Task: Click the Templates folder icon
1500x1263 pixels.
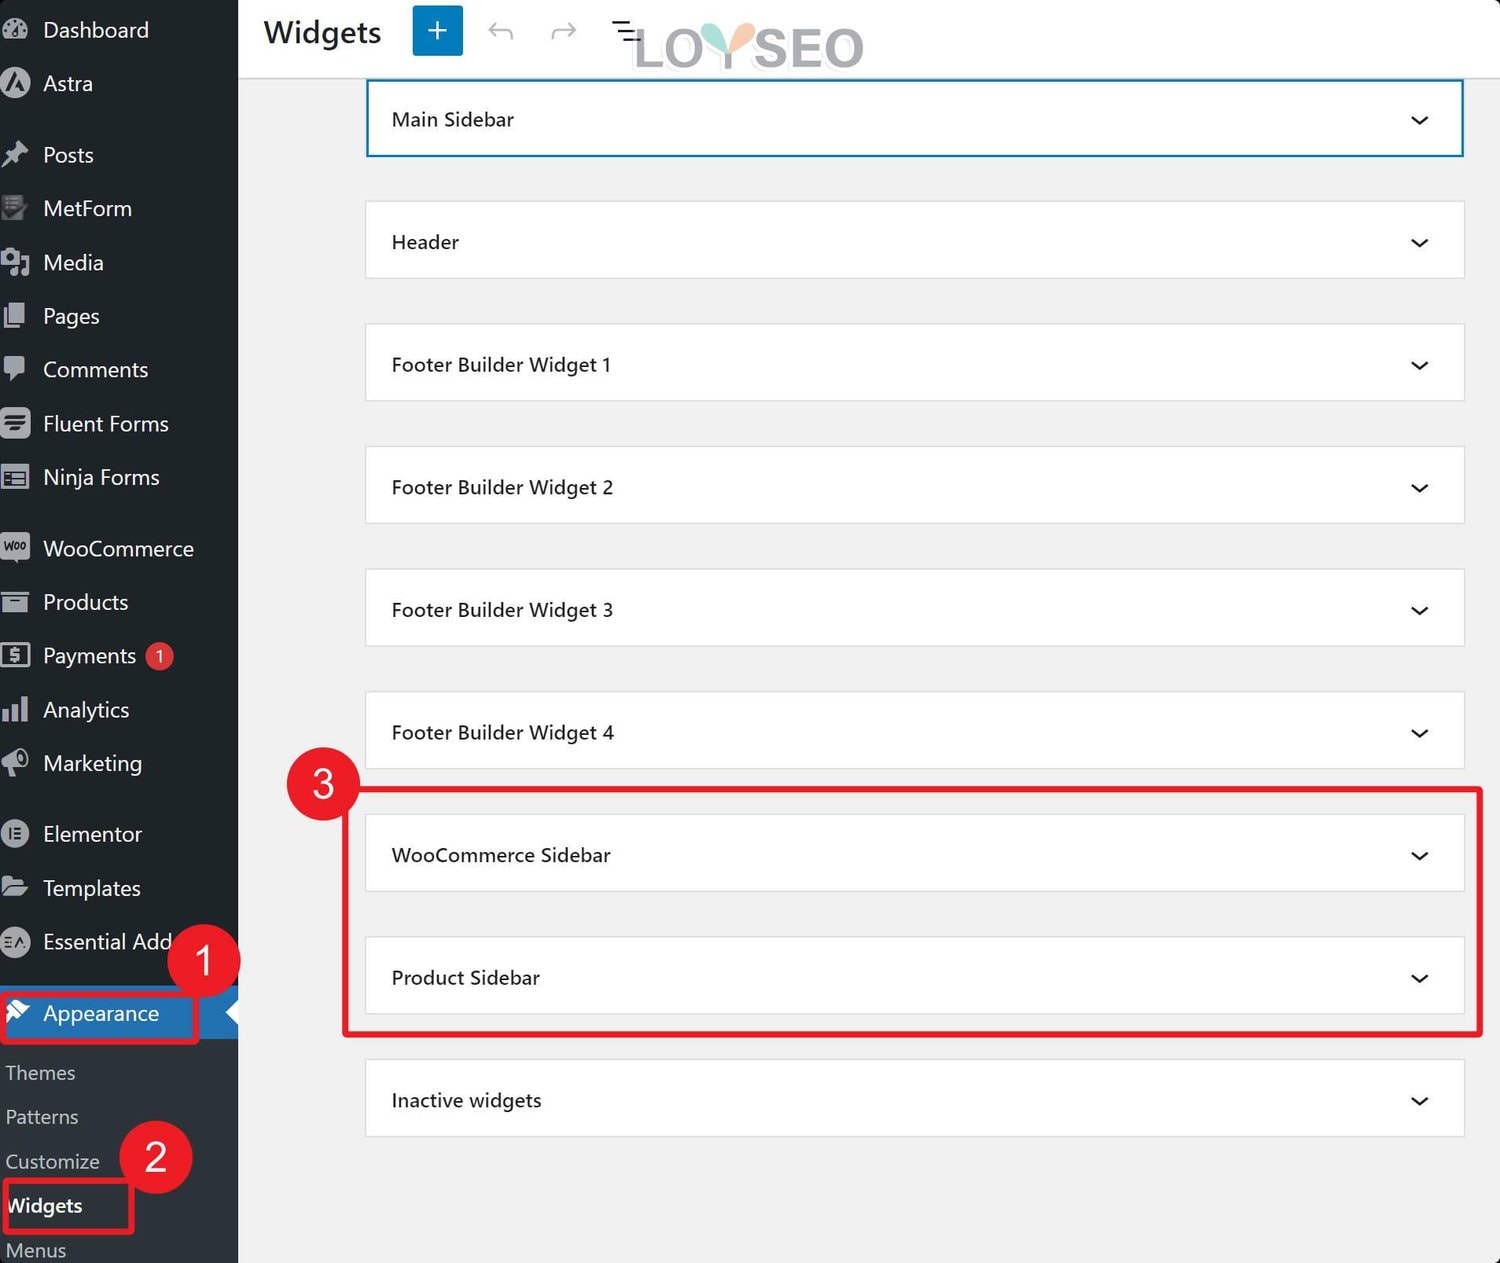Action: point(14,887)
